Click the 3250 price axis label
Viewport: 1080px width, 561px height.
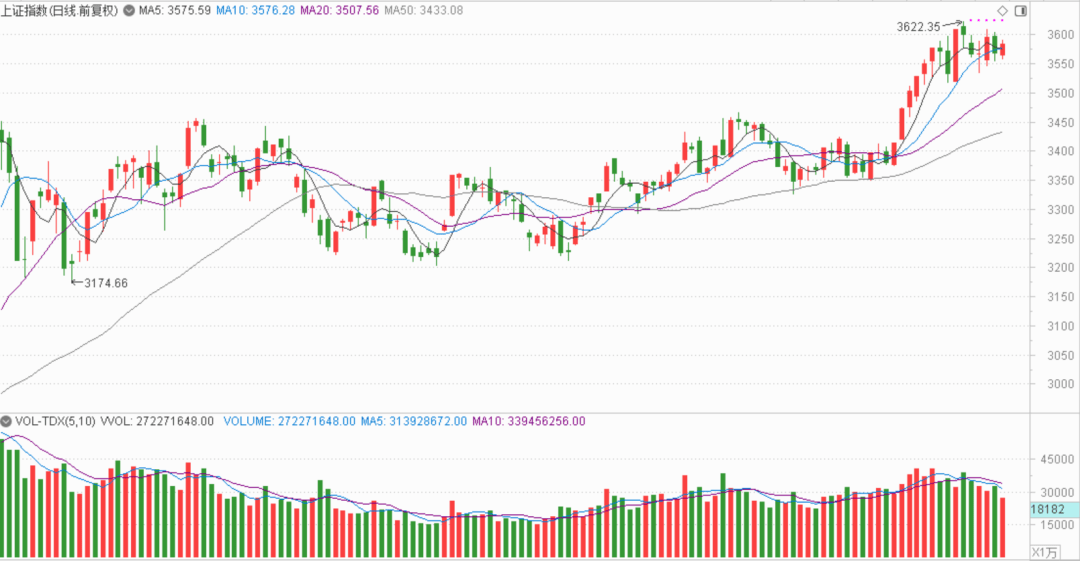[1060, 239]
